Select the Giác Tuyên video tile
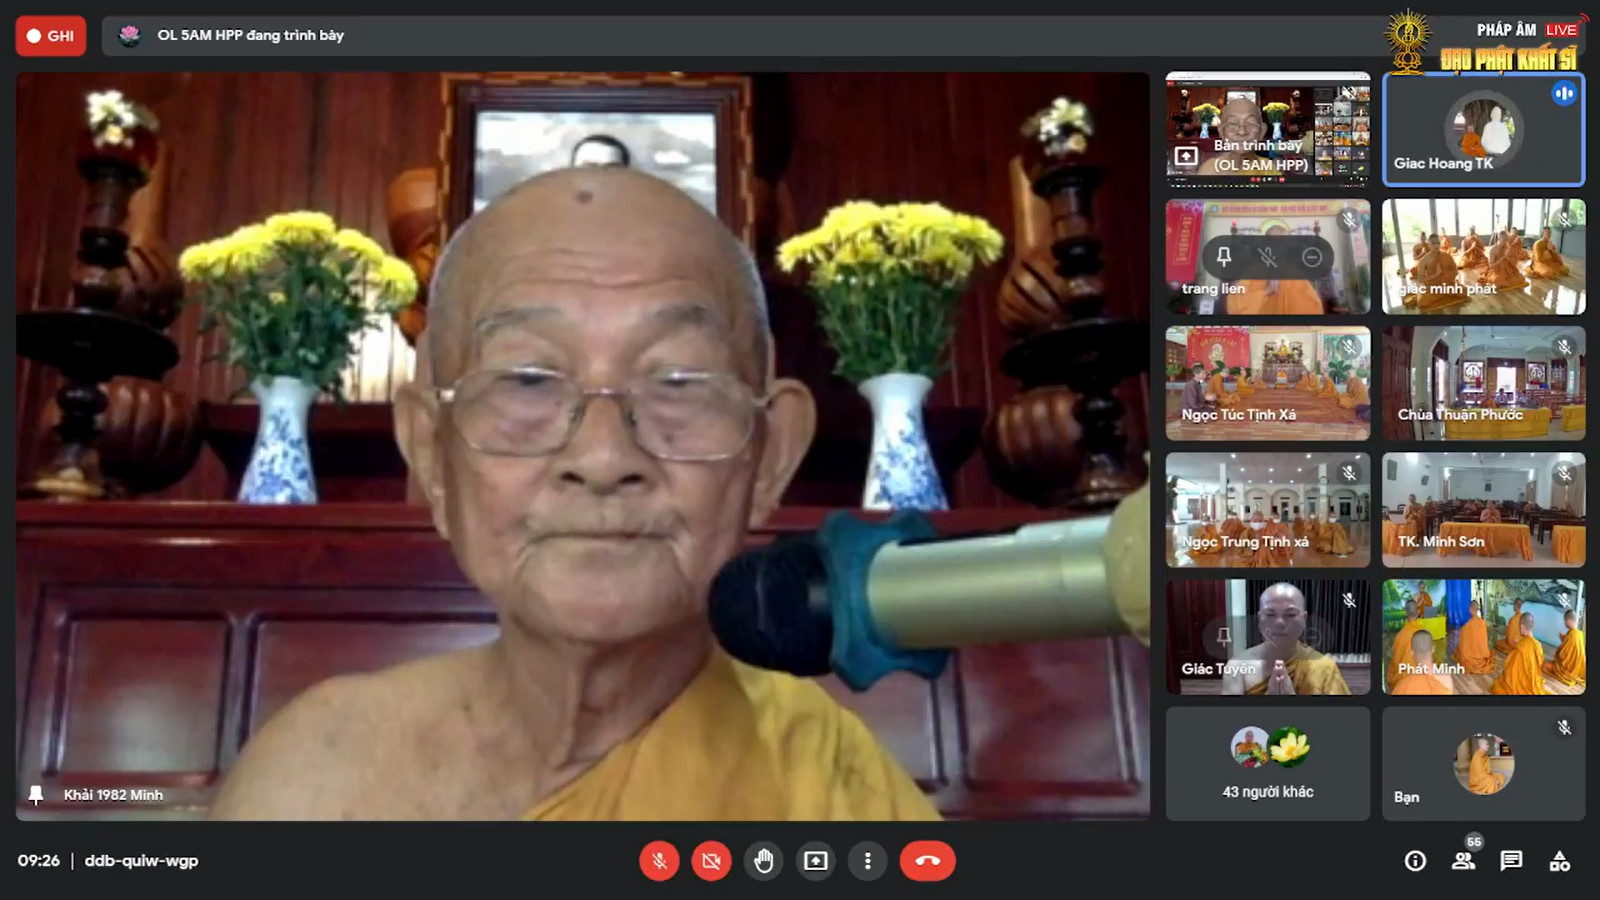Screen dimensions: 1600x900 point(1267,637)
